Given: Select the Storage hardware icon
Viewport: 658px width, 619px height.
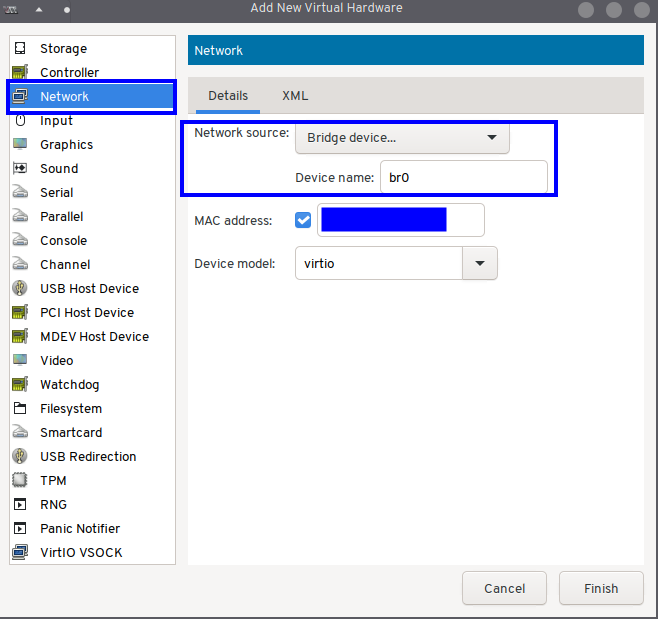Looking at the screenshot, I should pyautogui.click(x=20, y=49).
